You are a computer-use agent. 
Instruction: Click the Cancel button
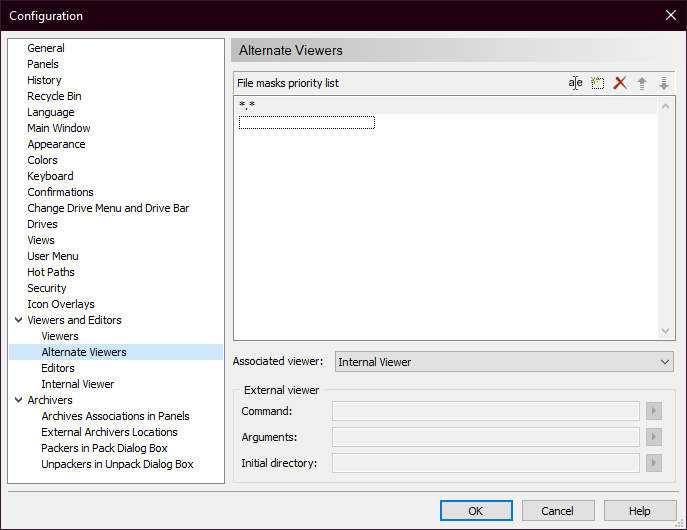(x=558, y=511)
